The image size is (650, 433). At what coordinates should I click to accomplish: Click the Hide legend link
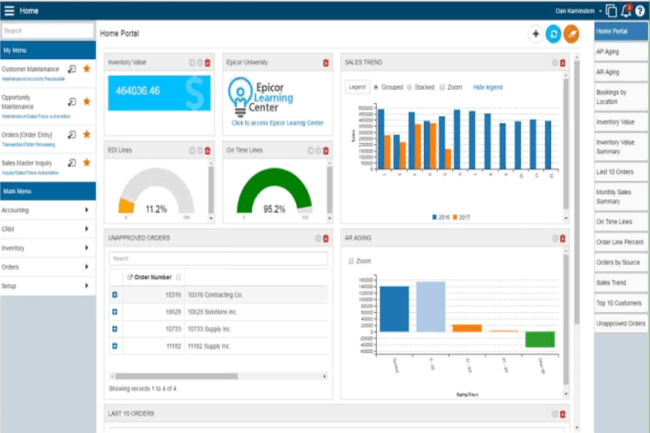point(487,87)
